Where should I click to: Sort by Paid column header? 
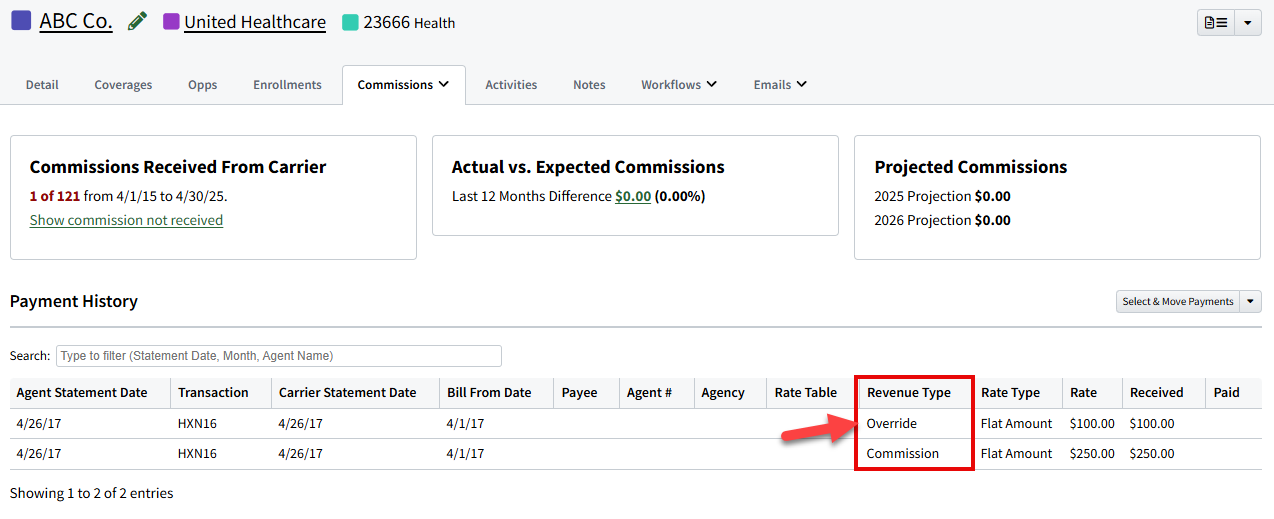(x=1234, y=393)
